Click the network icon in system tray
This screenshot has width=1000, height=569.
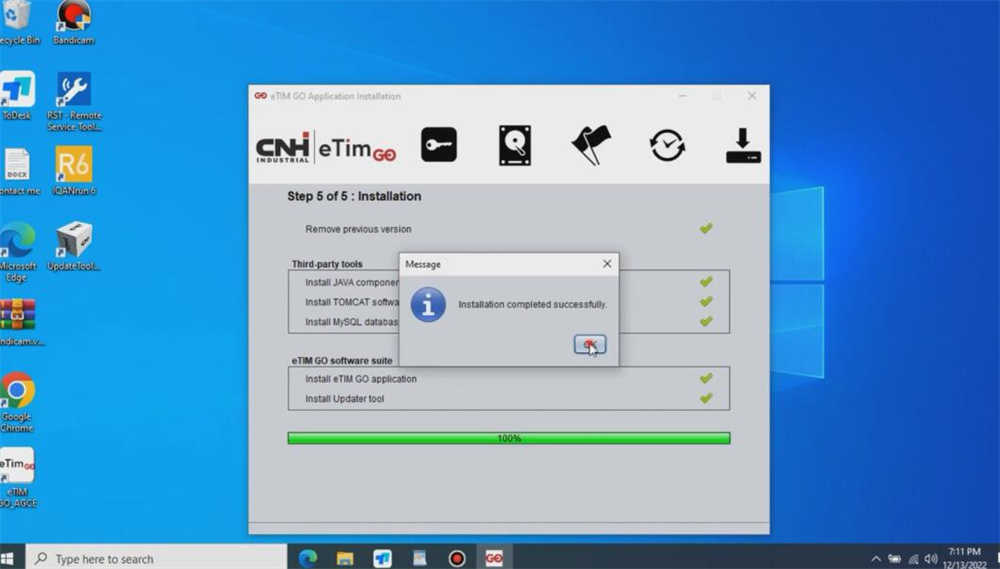[x=913, y=559]
